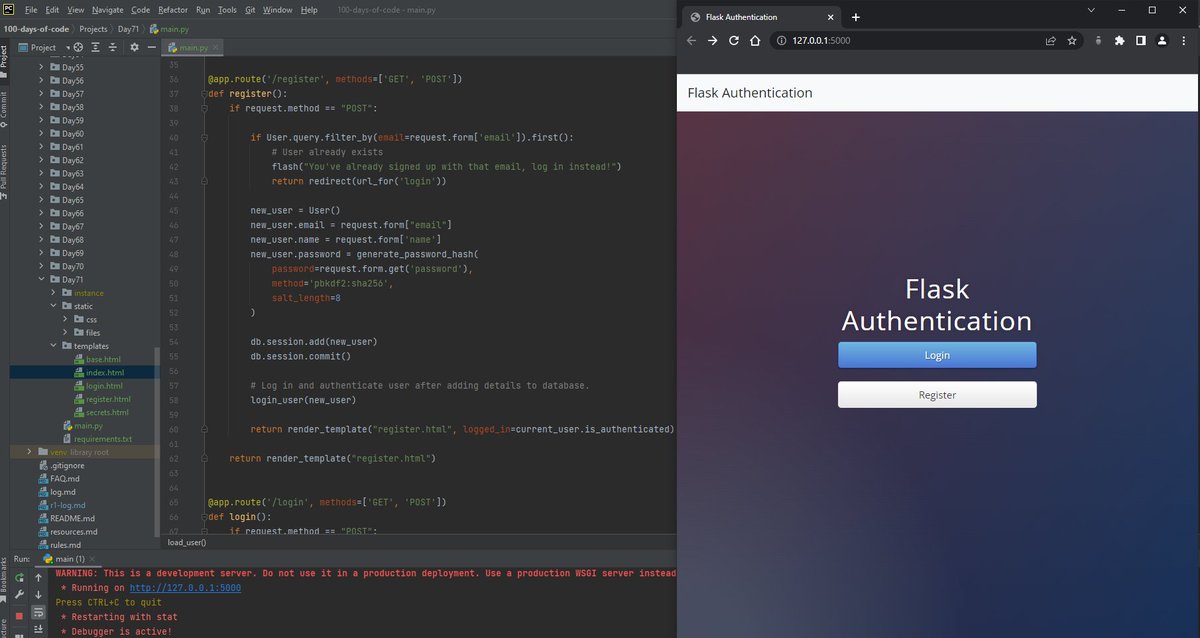Open Chrome profile avatar icon
Screen dimensions: 1200x638
1161,41
